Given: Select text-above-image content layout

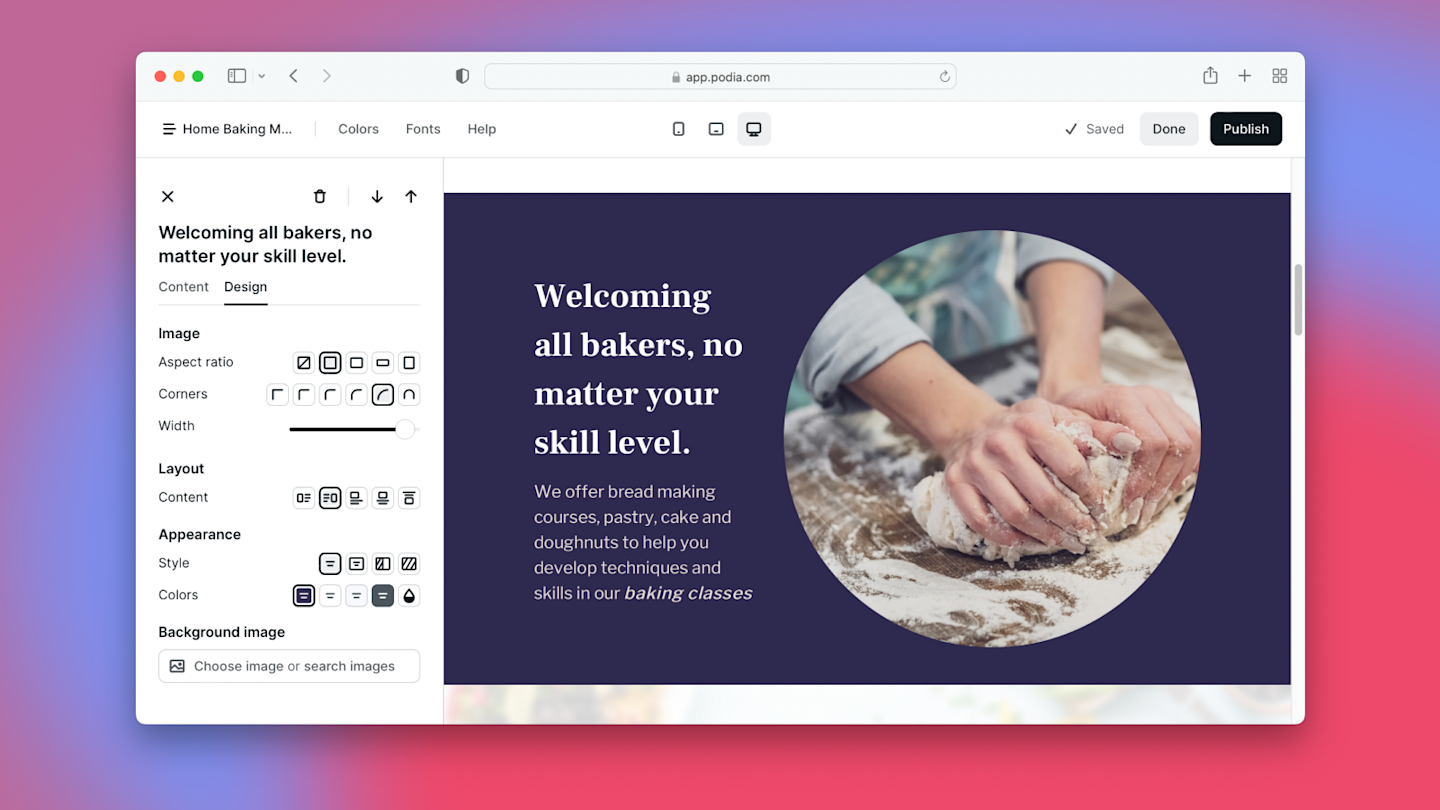Looking at the screenshot, I should pos(408,498).
